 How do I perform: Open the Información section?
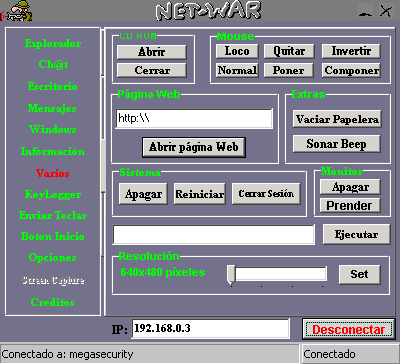(x=53, y=151)
